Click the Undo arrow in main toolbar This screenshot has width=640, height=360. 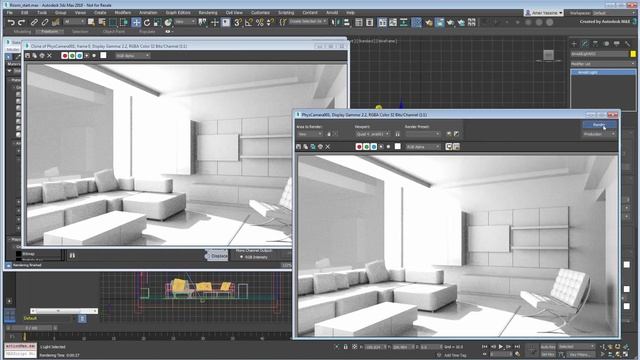tap(11, 22)
